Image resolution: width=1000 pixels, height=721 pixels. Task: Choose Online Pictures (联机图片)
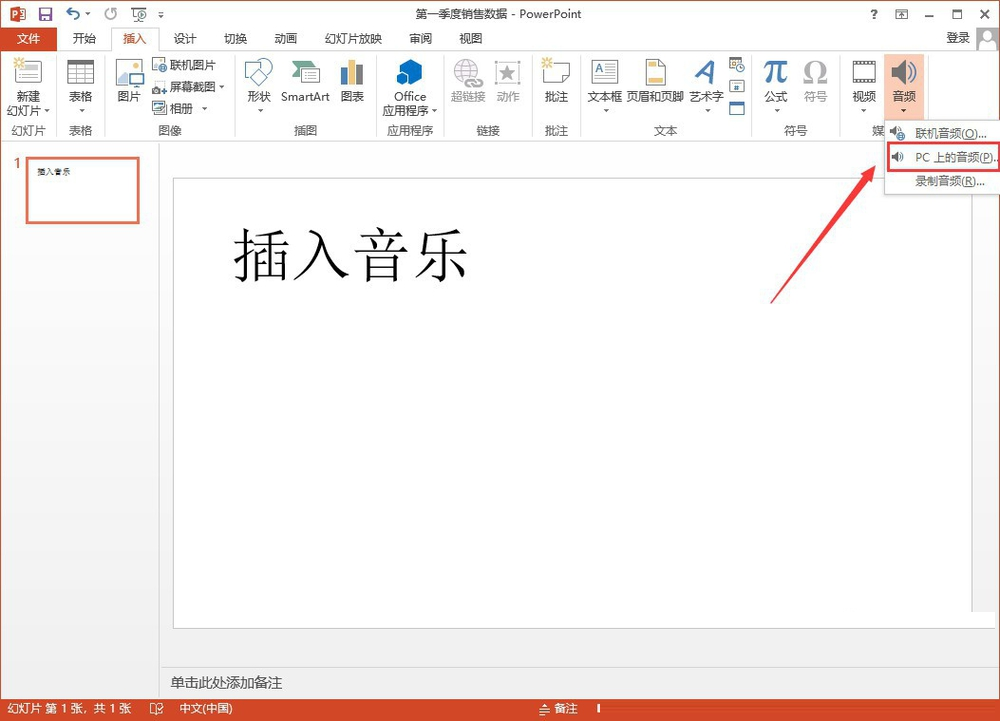pos(184,65)
